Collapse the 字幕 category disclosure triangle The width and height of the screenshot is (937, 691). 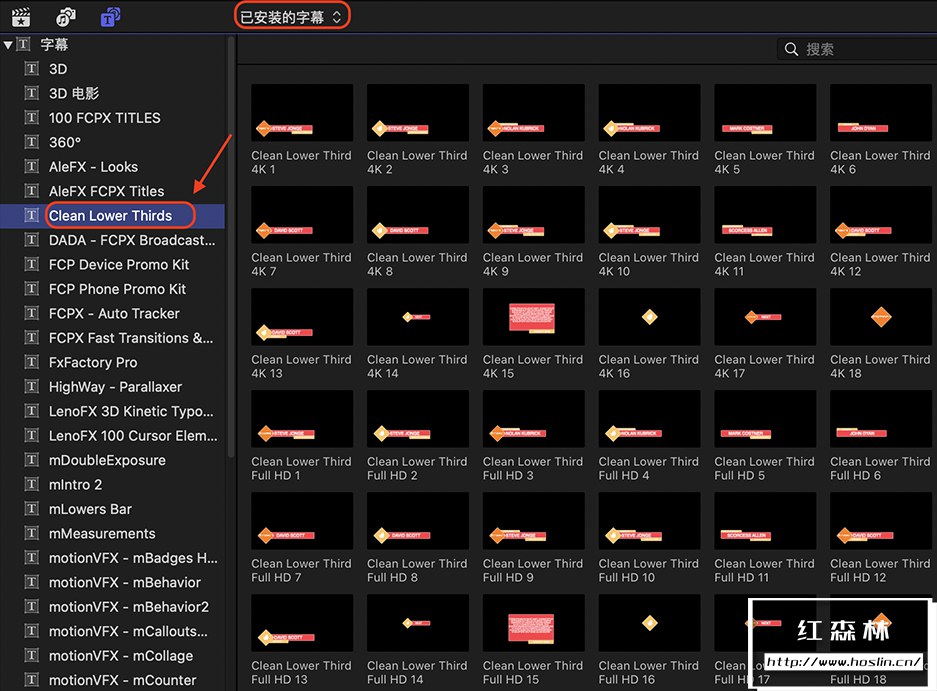(x=8, y=44)
